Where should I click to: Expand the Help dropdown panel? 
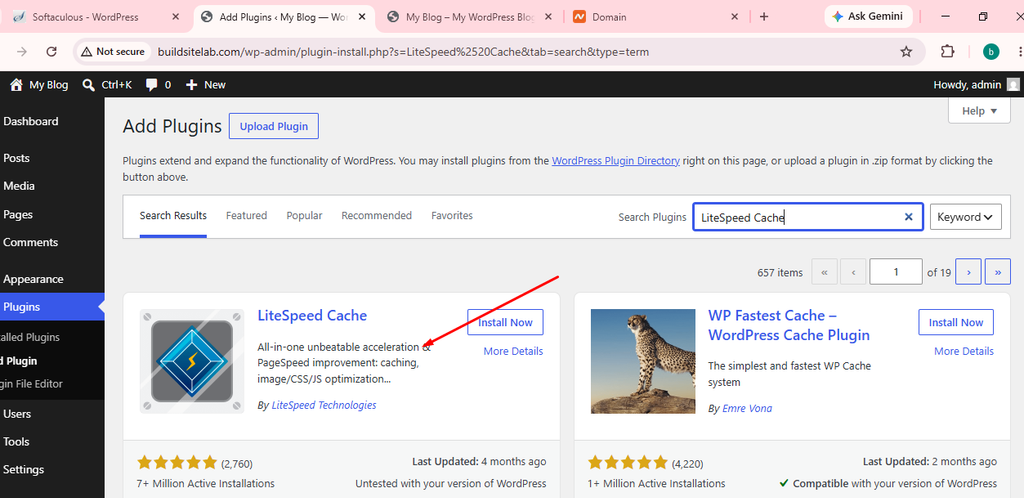click(x=980, y=111)
